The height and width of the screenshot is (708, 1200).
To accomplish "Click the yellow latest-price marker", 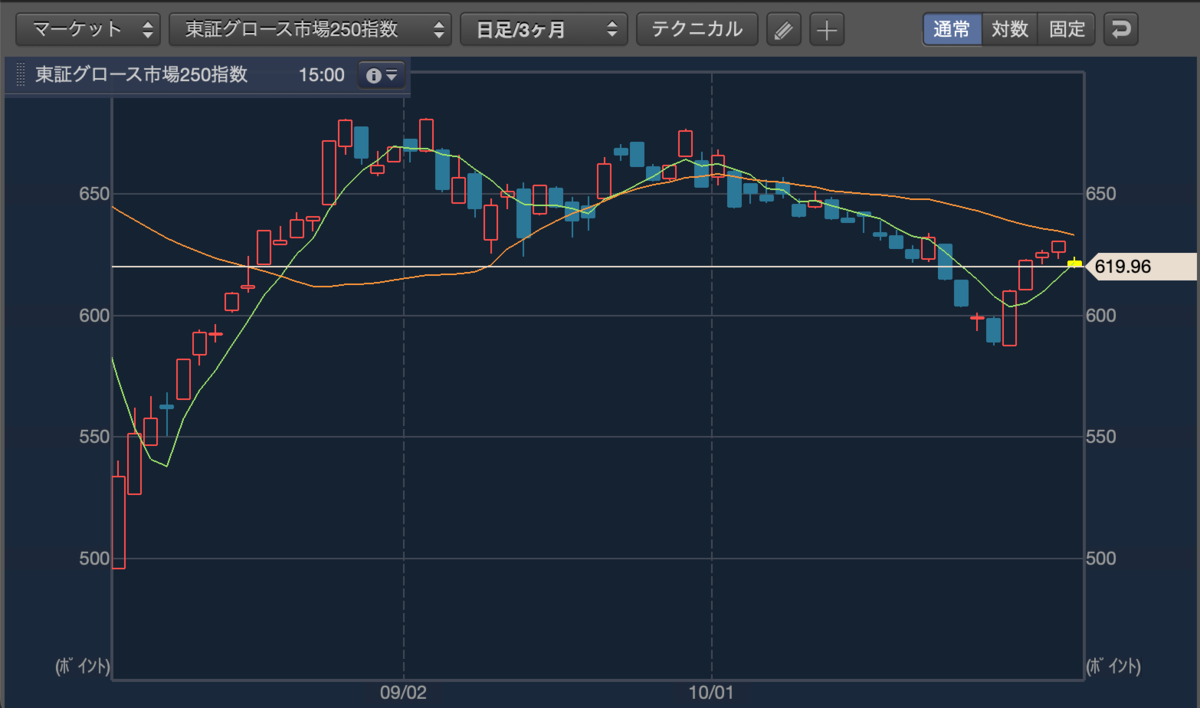I will [x=1074, y=263].
